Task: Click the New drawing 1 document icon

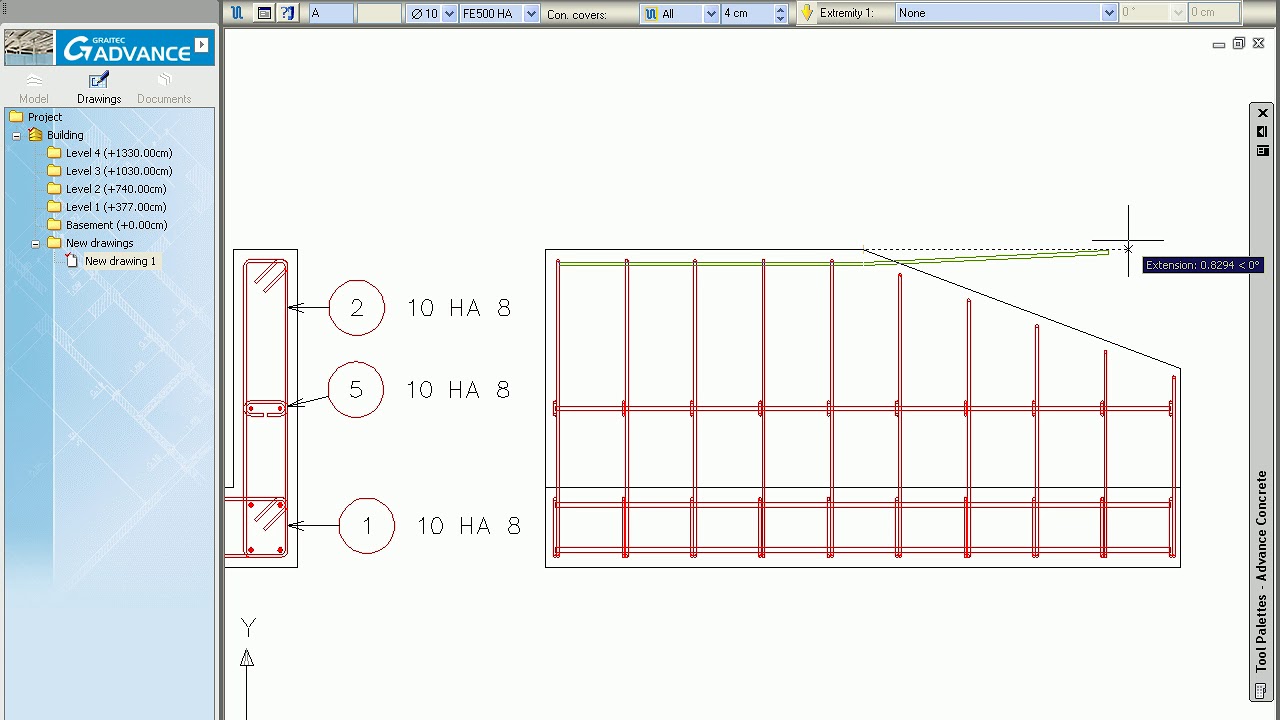Action: pyautogui.click(x=71, y=261)
